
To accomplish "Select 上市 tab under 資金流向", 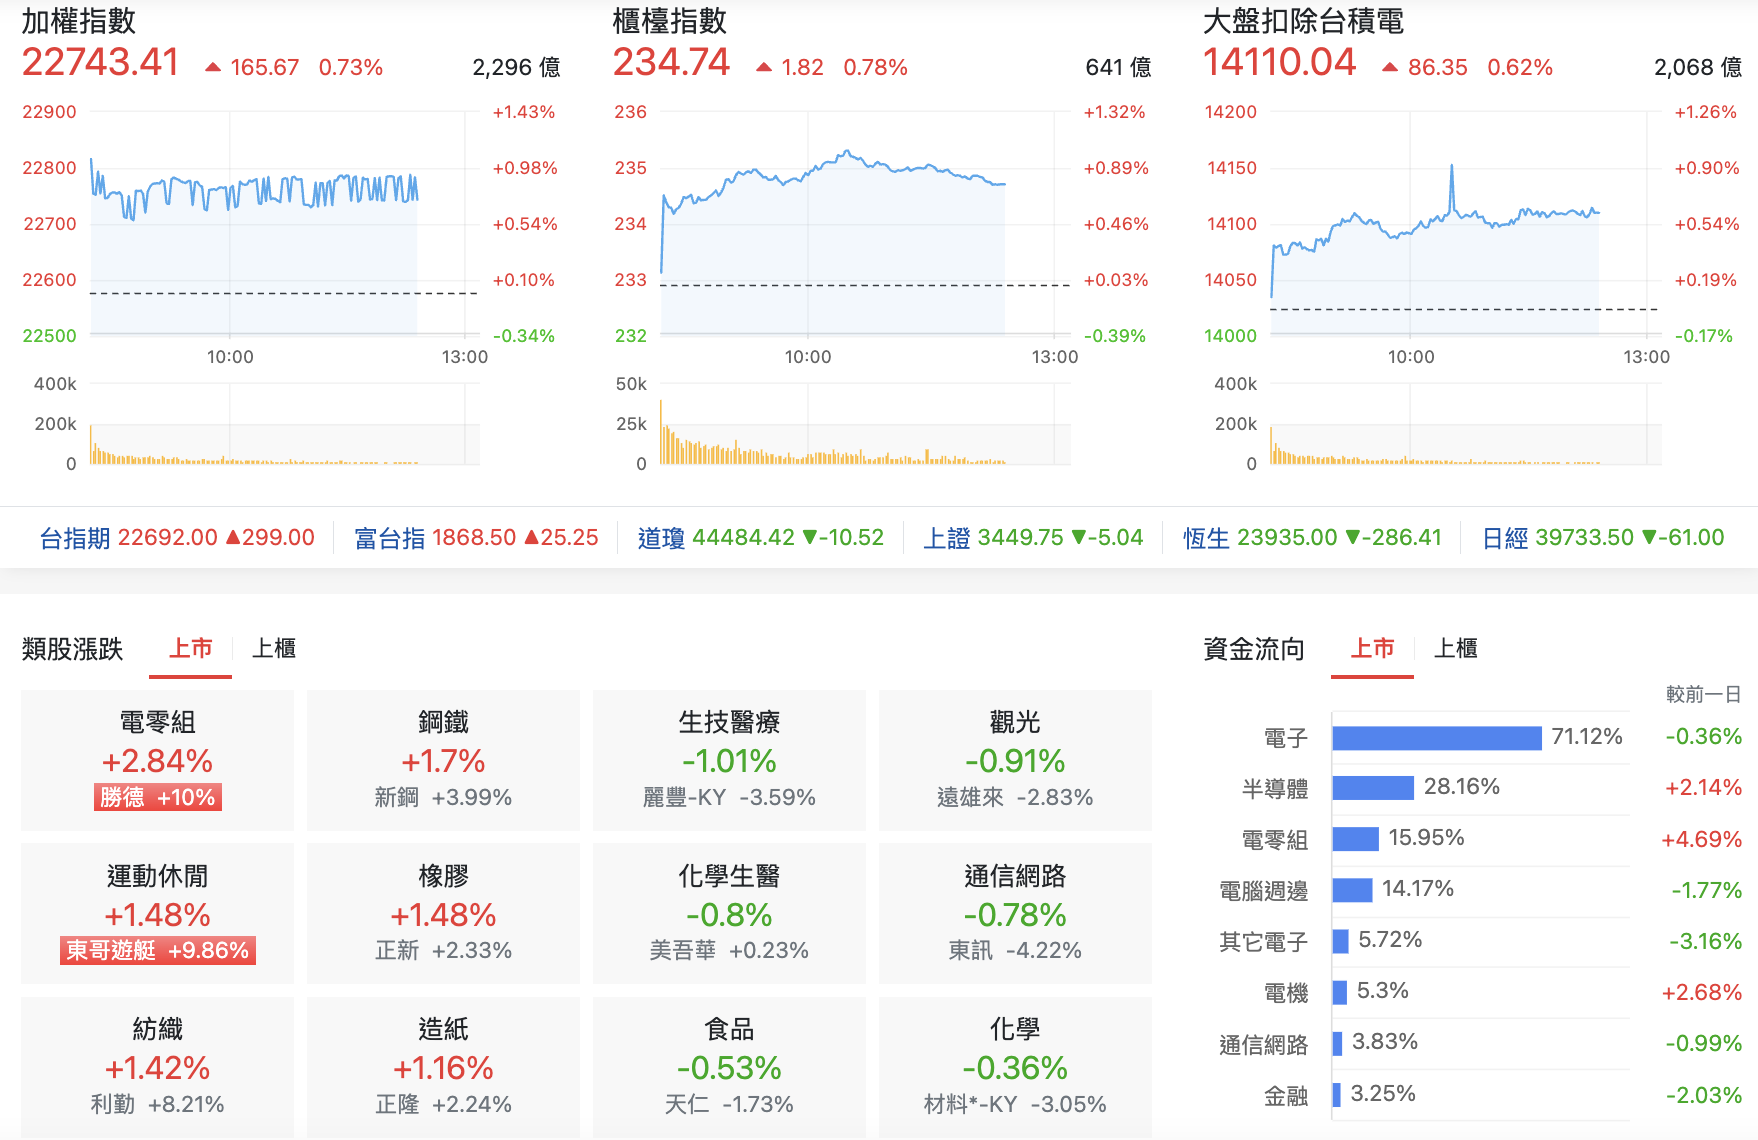I will [x=1372, y=649].
